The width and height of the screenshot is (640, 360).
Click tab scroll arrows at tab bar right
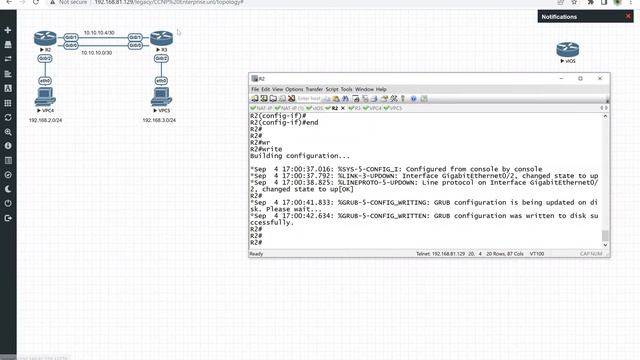(604, 108)
